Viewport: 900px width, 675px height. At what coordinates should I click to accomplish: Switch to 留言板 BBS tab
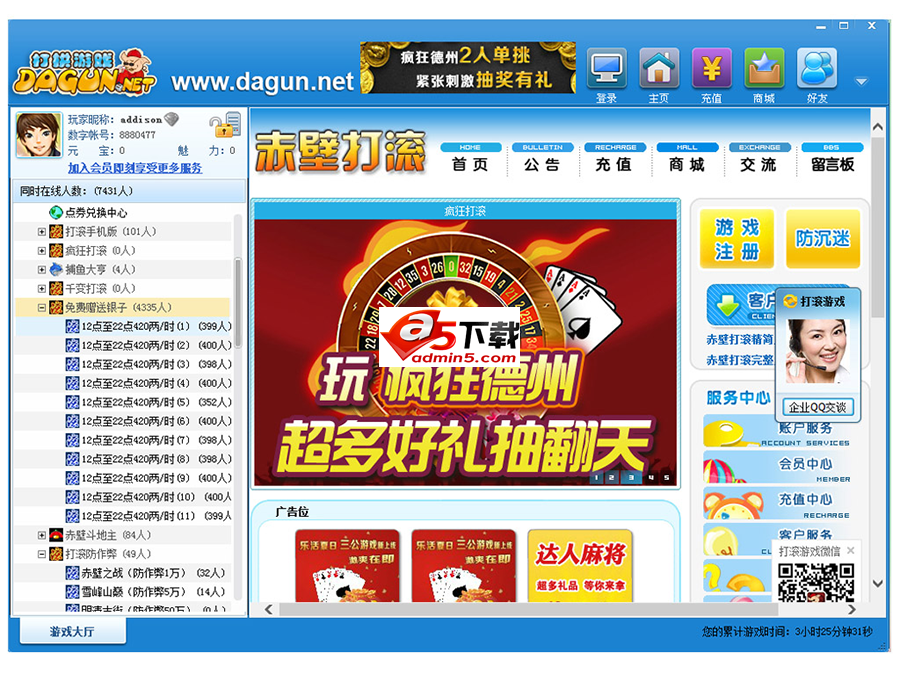[832, 158]
